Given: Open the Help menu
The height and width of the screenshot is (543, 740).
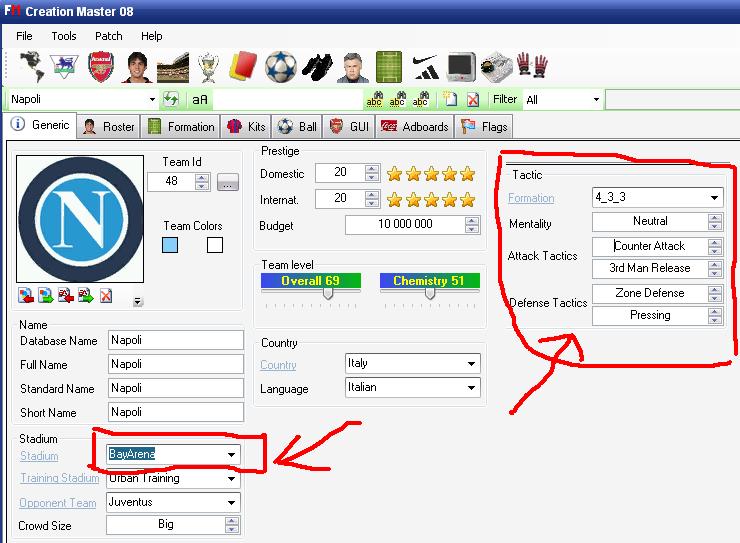Looking at the screenshot, I should (x=151, y=36).
